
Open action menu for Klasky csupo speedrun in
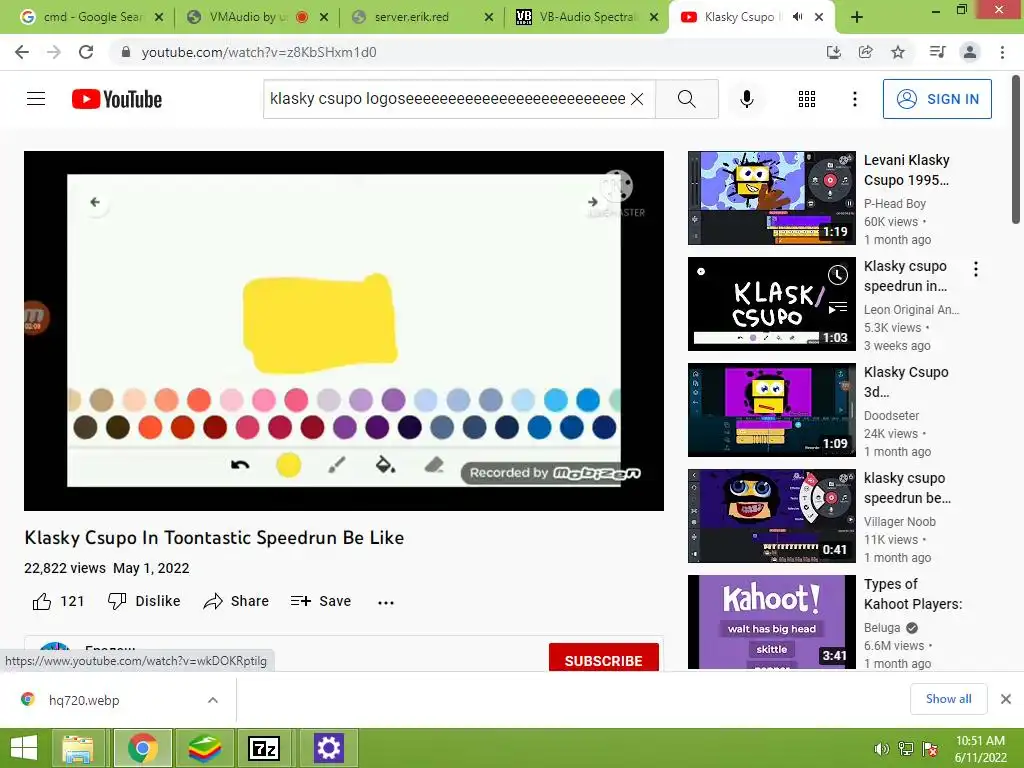click(x=976, y=269)
